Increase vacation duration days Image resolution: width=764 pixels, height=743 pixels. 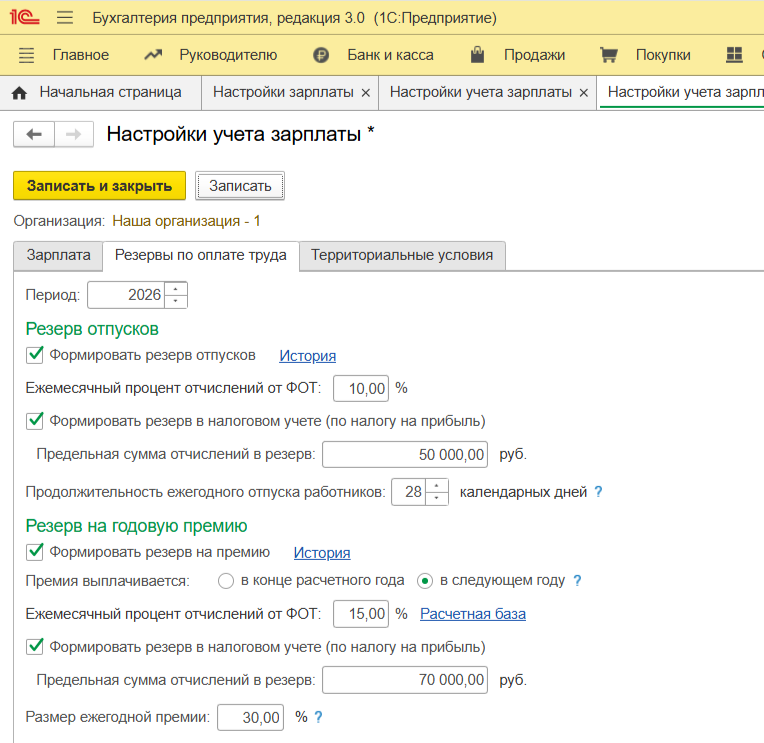tap(437, 485)
